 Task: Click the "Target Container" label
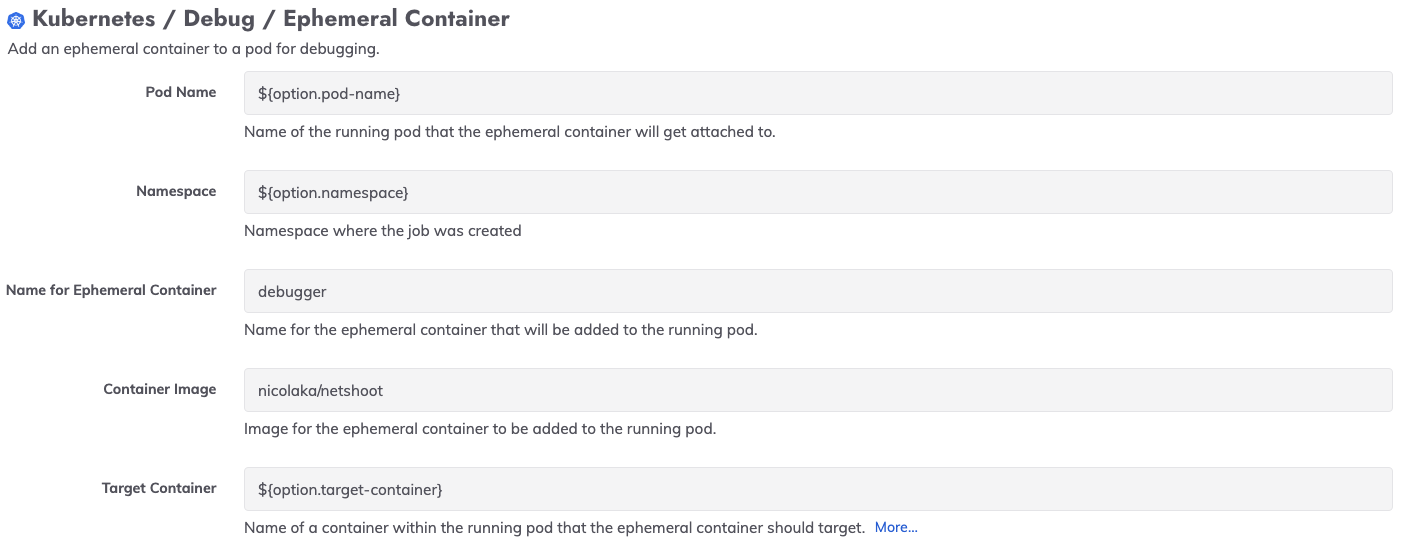point(159,488)
